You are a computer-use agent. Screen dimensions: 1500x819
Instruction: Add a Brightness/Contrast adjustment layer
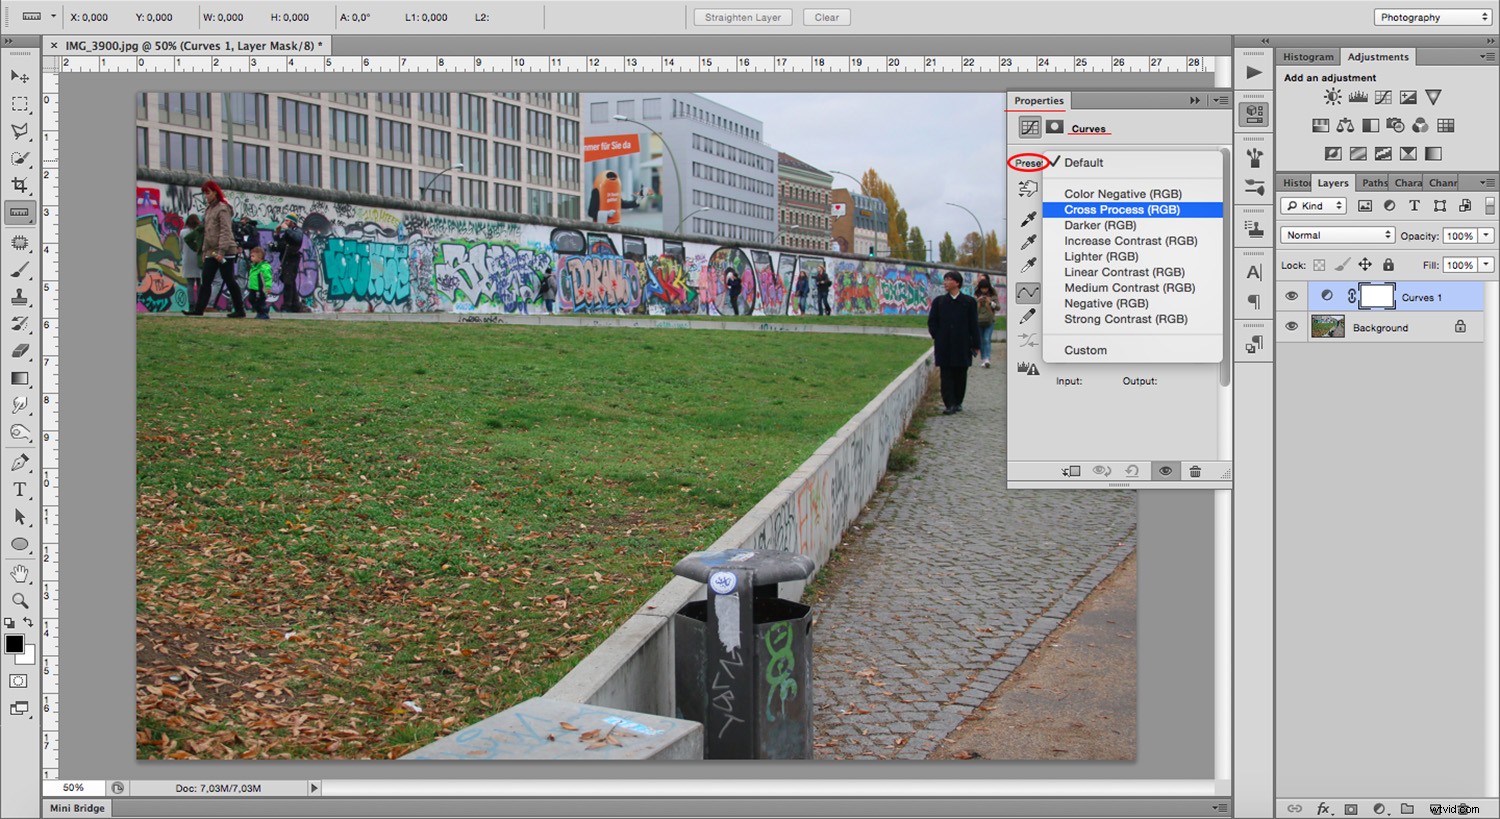click(1331, 96)
